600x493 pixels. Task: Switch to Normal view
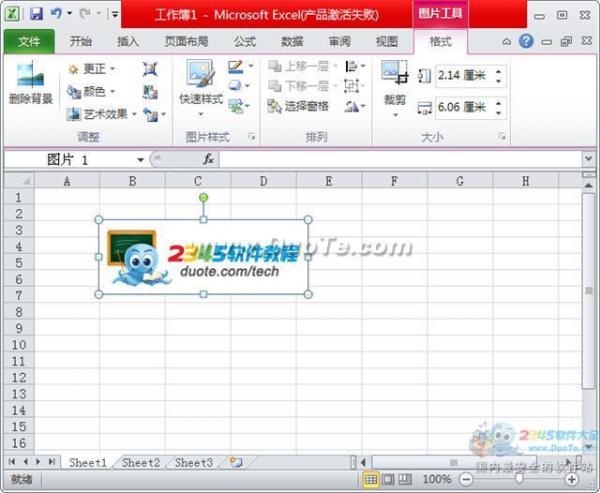[370, 479]
